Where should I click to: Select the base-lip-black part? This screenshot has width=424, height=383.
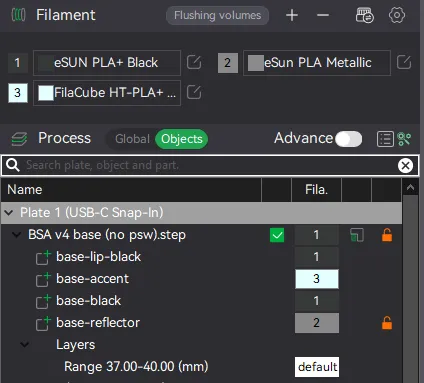pos(98,257)
